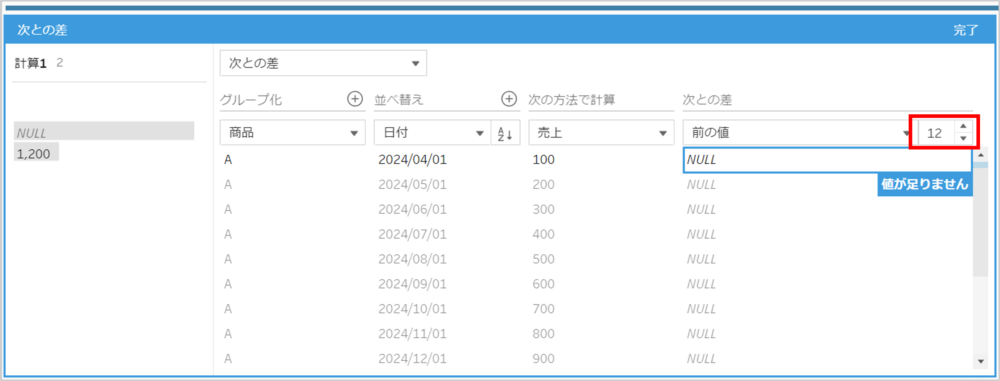Toggle the A-Z sort order icon
1000x381 pixels.
point(506,133)
